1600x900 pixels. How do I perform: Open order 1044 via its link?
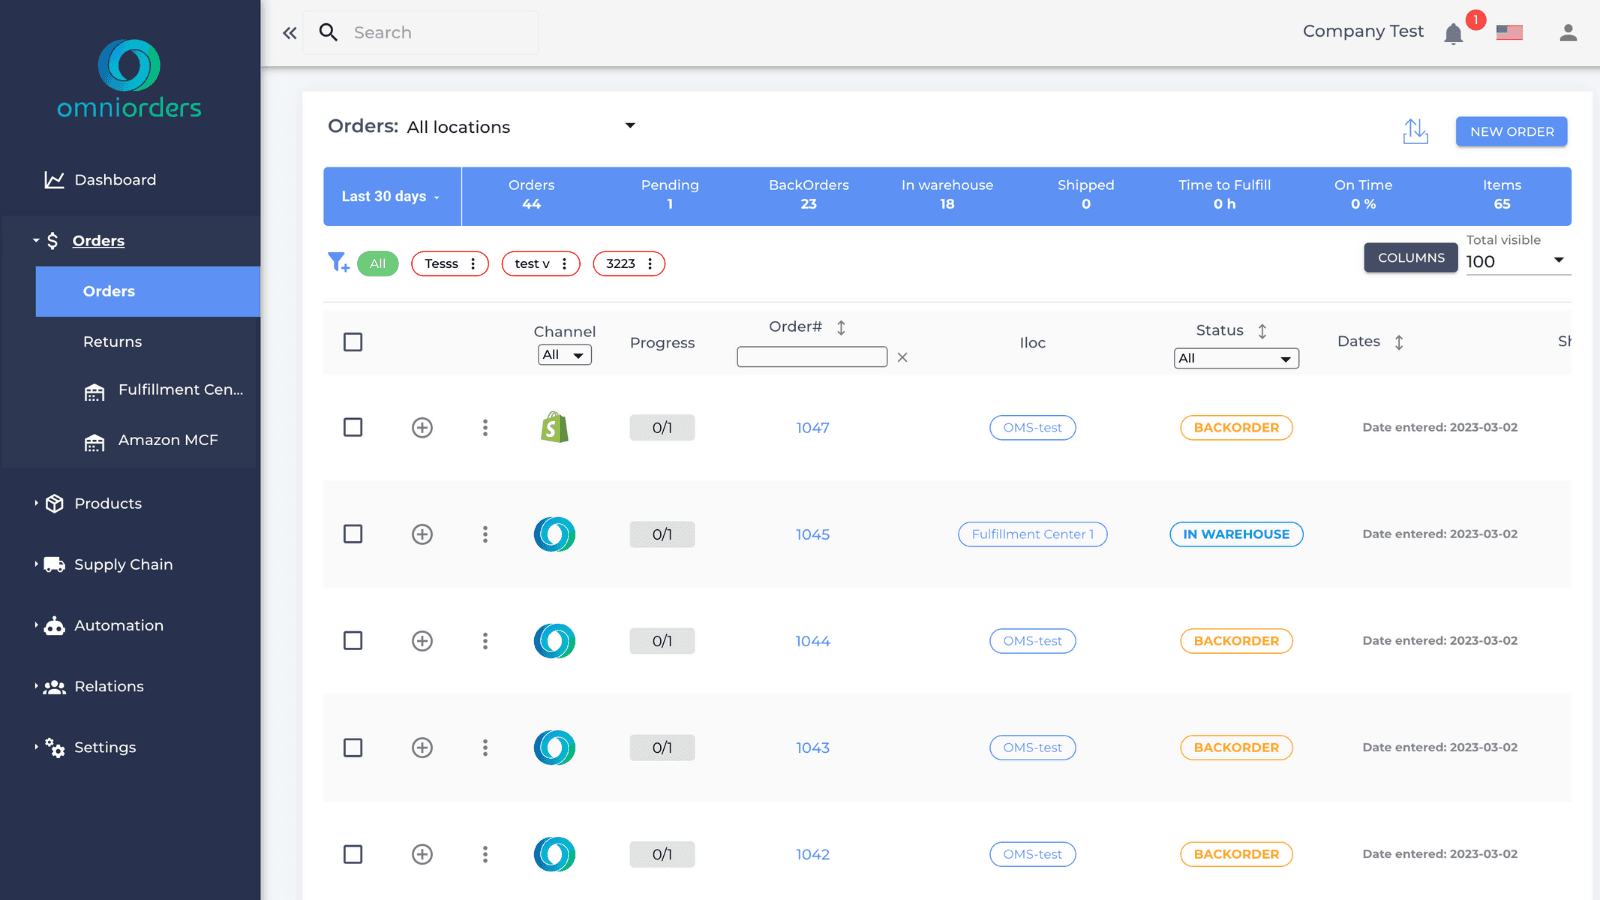coord(812,641)
